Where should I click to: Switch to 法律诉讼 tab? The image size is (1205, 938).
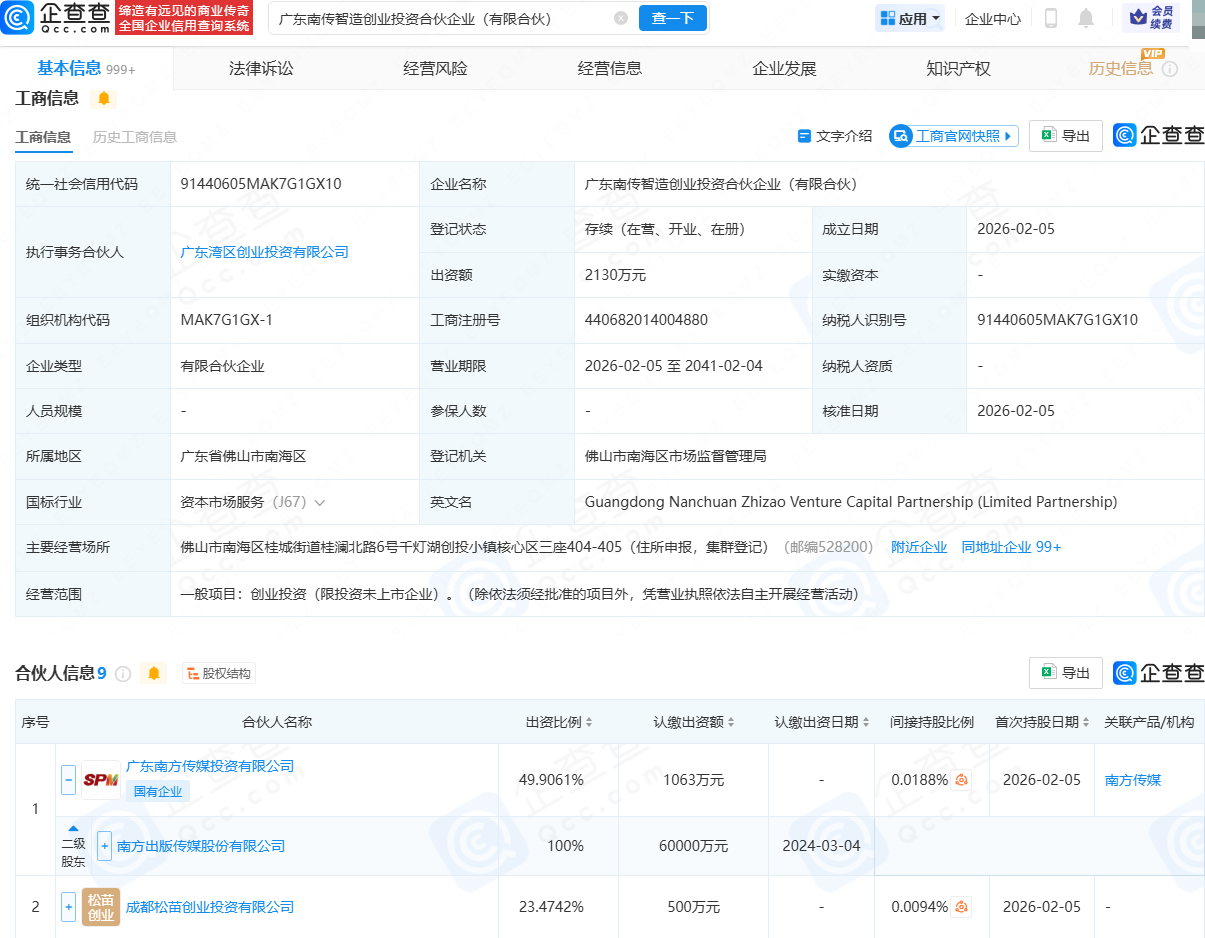pos(261,69)
